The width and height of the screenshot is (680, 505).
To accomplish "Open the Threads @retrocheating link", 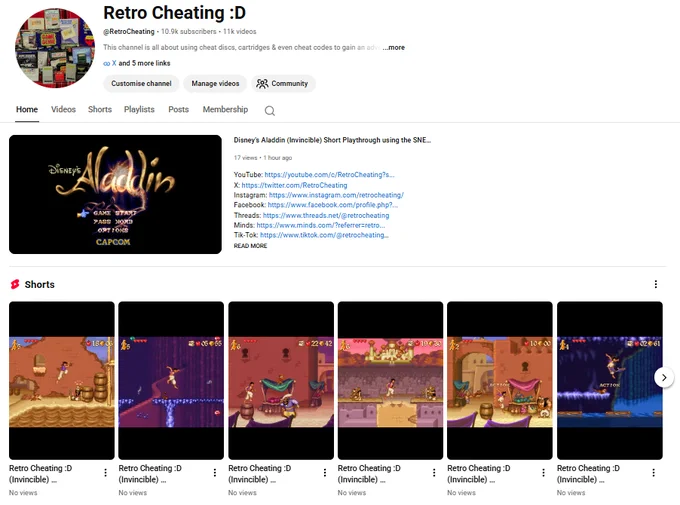I will tap(326, 215).
